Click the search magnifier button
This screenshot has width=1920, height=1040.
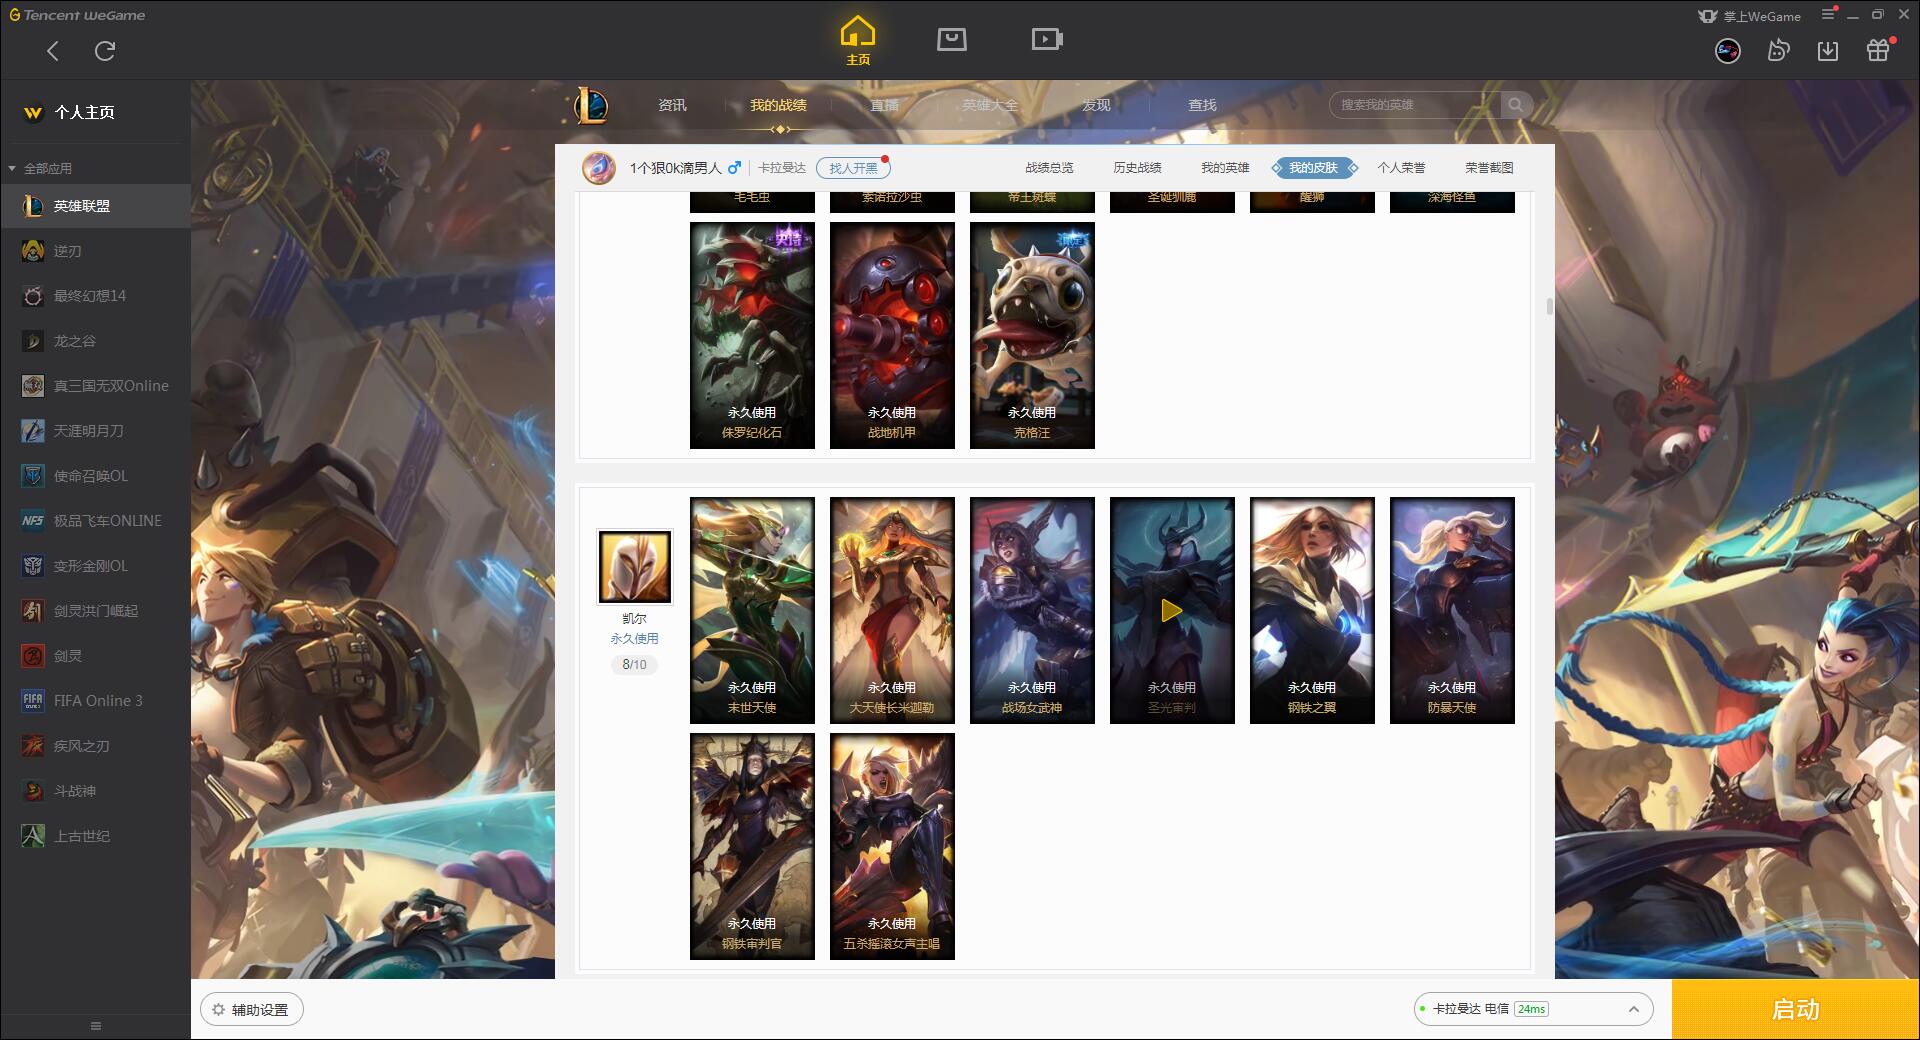tap(1516, 105)
